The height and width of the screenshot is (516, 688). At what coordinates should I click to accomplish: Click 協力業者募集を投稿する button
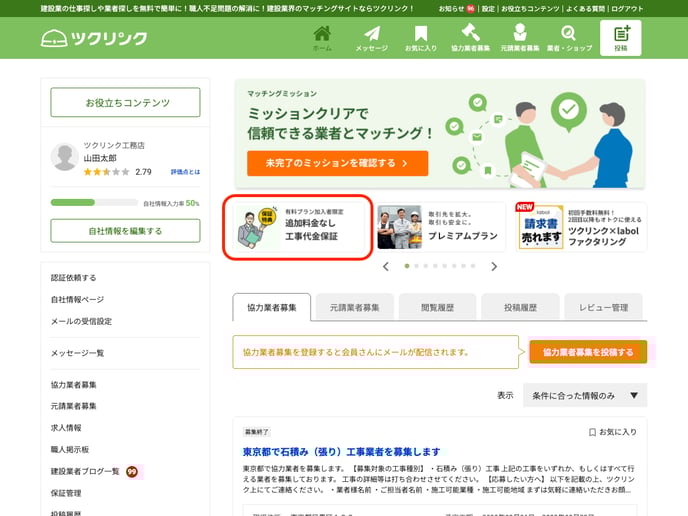click(588, 352)
